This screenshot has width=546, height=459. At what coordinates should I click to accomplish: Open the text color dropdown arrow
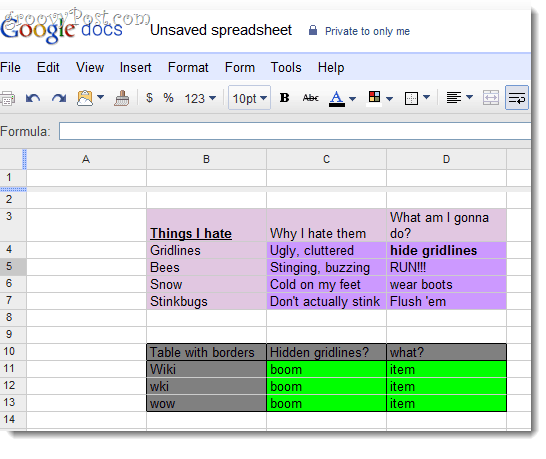(352, 99)
